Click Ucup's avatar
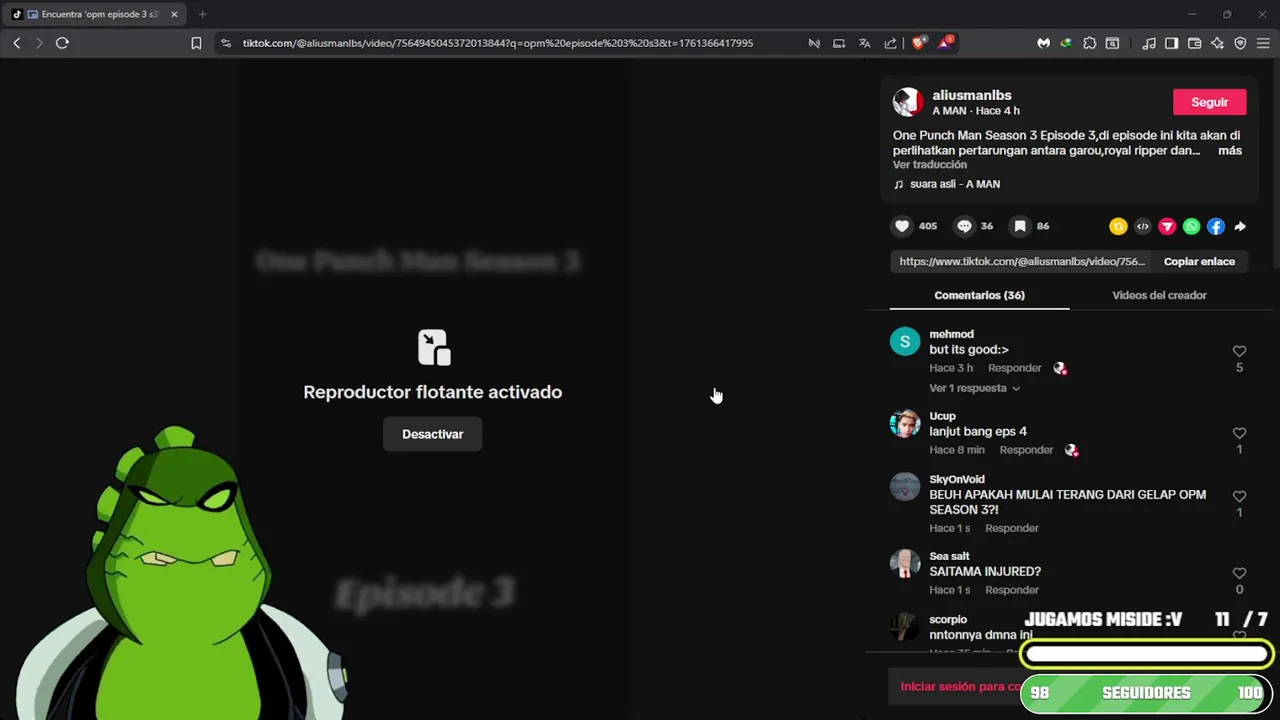This screenshot has height=720, width=1280. tap(905, 423)
